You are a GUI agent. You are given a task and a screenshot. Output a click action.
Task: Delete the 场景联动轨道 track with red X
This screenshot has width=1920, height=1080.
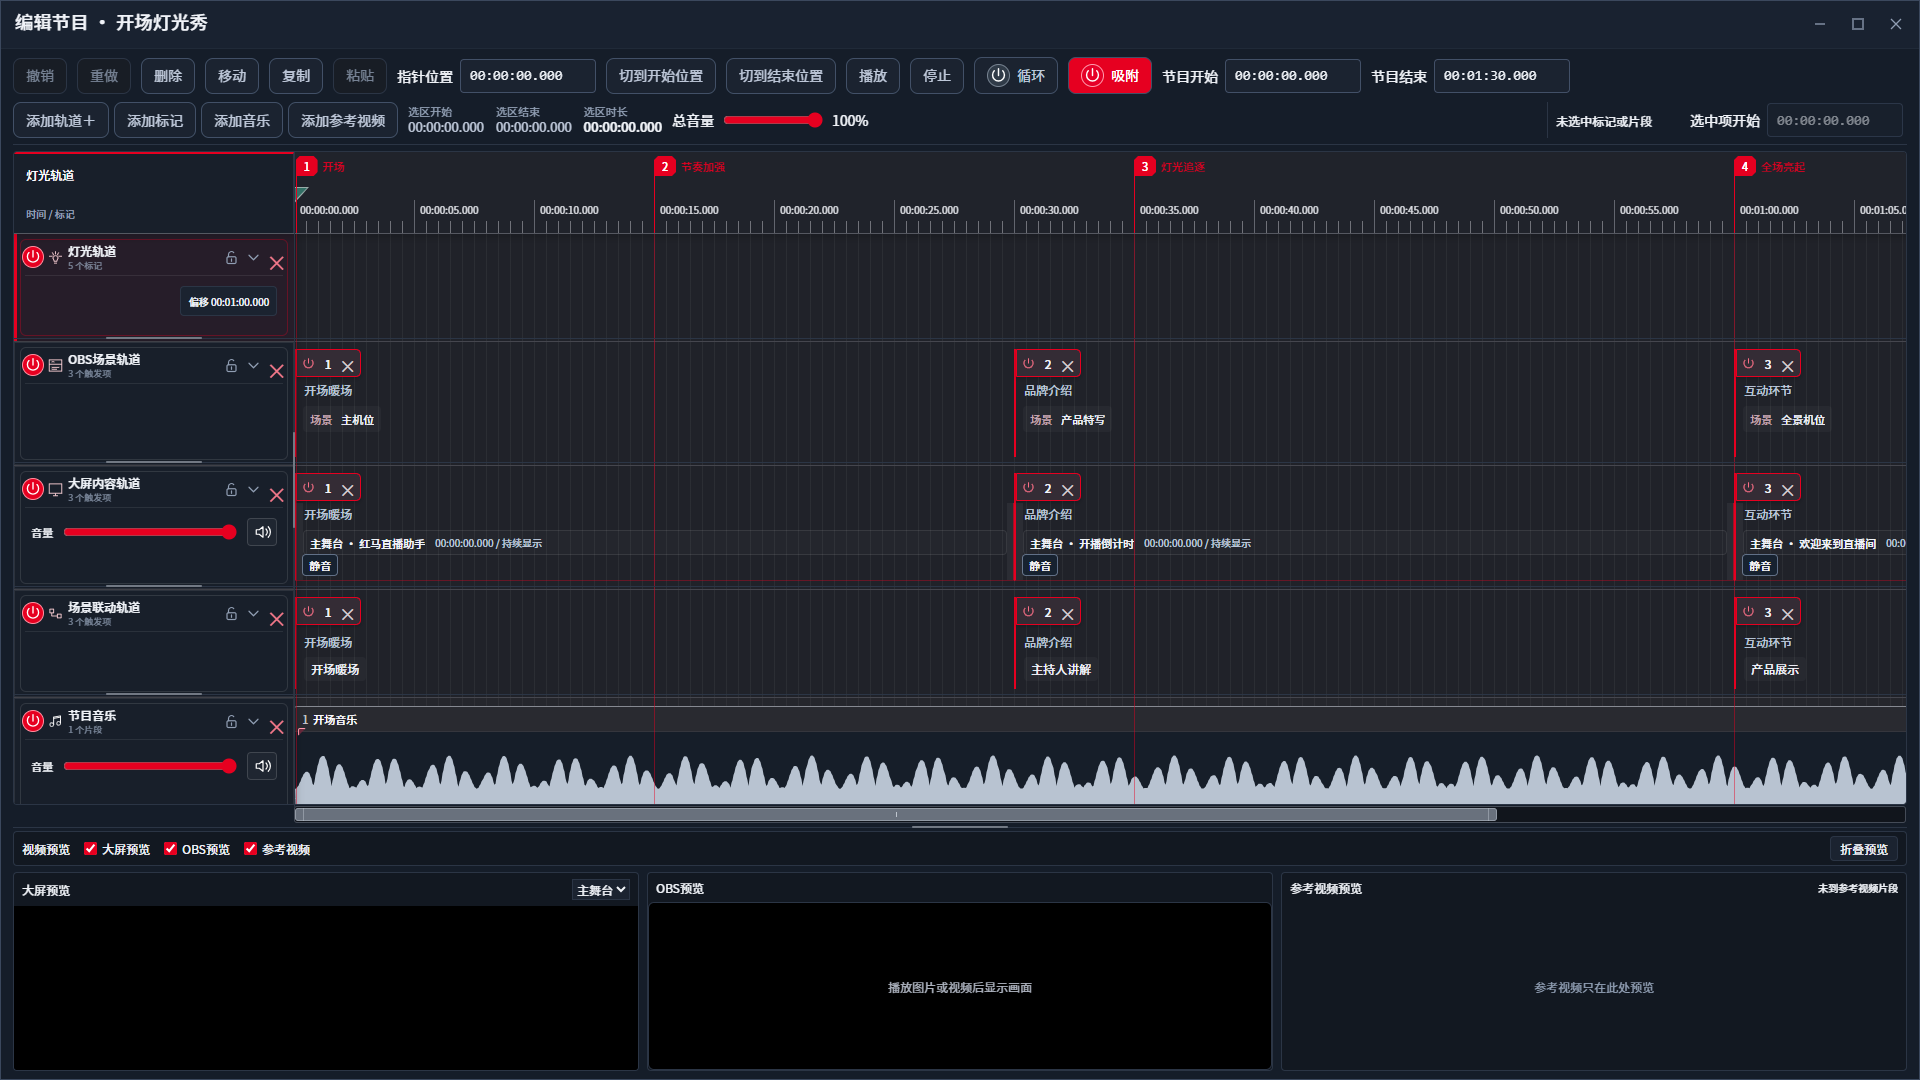pyautogui.click(x=277, y=620)
